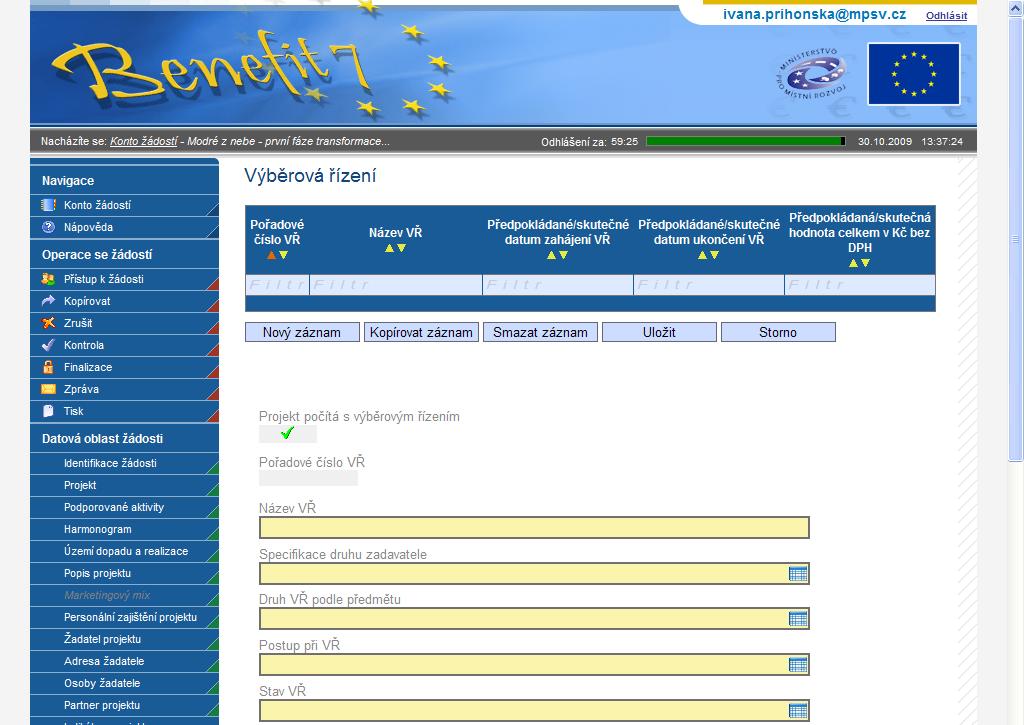Focus the Pořadové číslo VŘ filter field
1024x725 pixels.
point(278,285)
